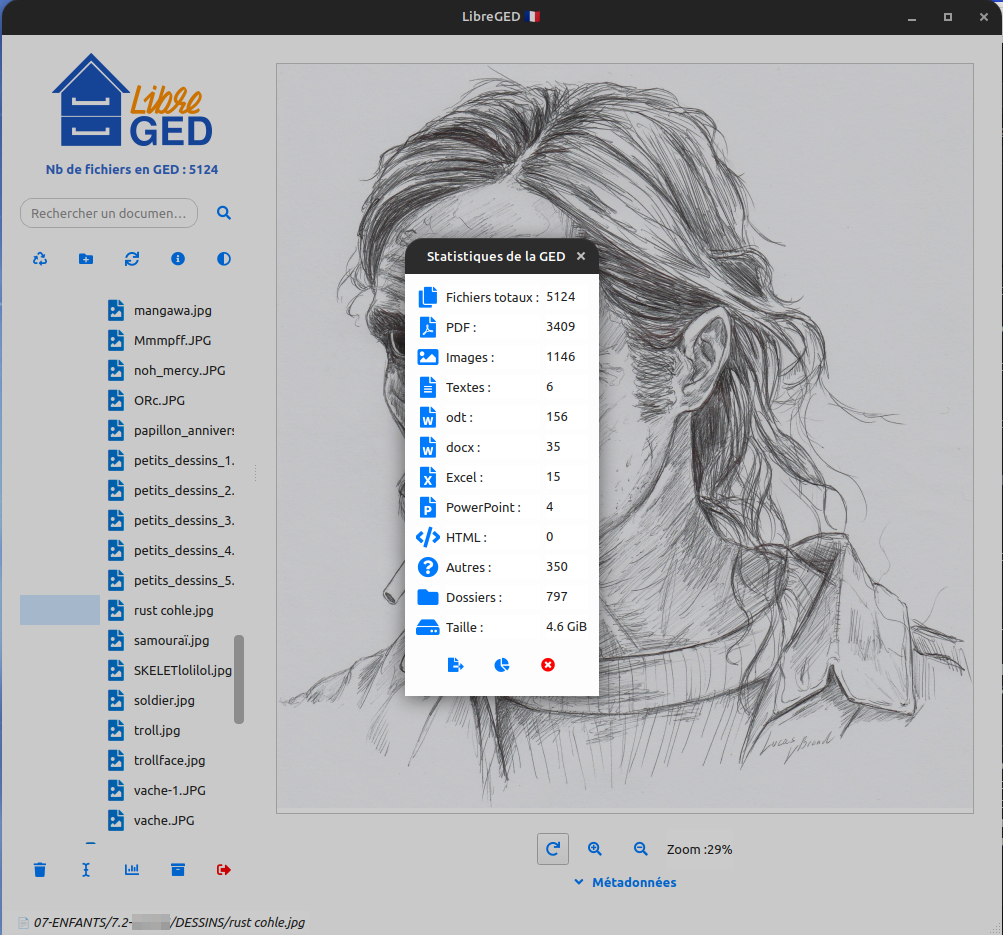The height and width of the screenshot is (935, 1003).
Task: Zoom in on the image preview
Action: [595, 849]
